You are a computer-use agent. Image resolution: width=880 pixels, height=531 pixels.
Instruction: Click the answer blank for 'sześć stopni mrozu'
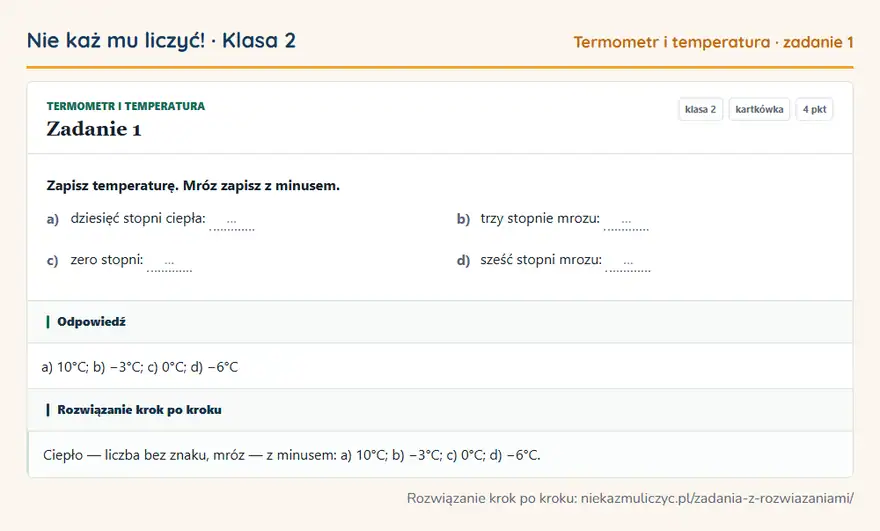click(x=628, y=262)
